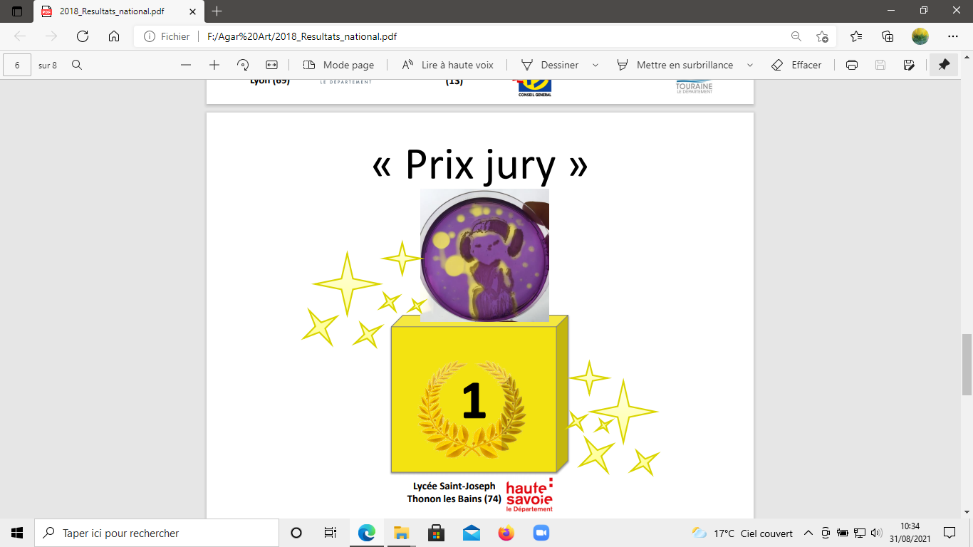Click the purple petri dish image
This screenshot has height=547, width=973.
tap(485, 255)
